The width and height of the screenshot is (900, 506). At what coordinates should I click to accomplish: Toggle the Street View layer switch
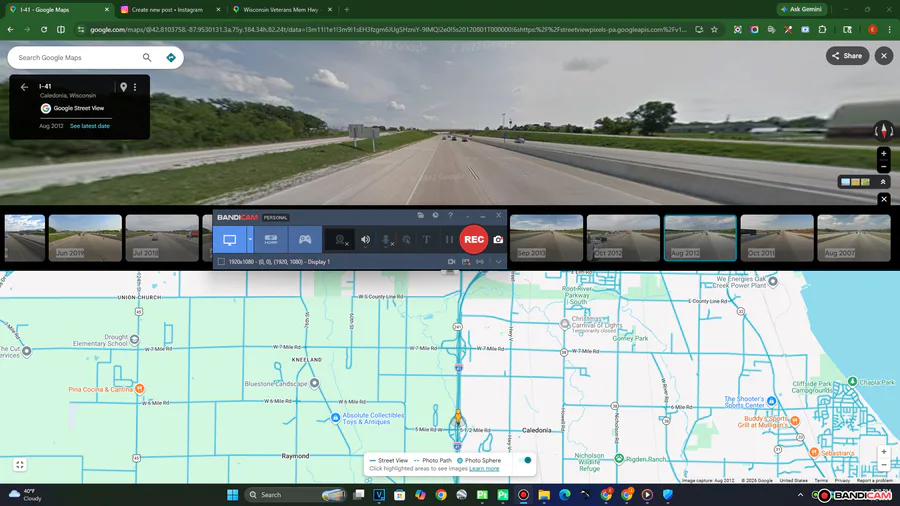(x=524, y=460)
